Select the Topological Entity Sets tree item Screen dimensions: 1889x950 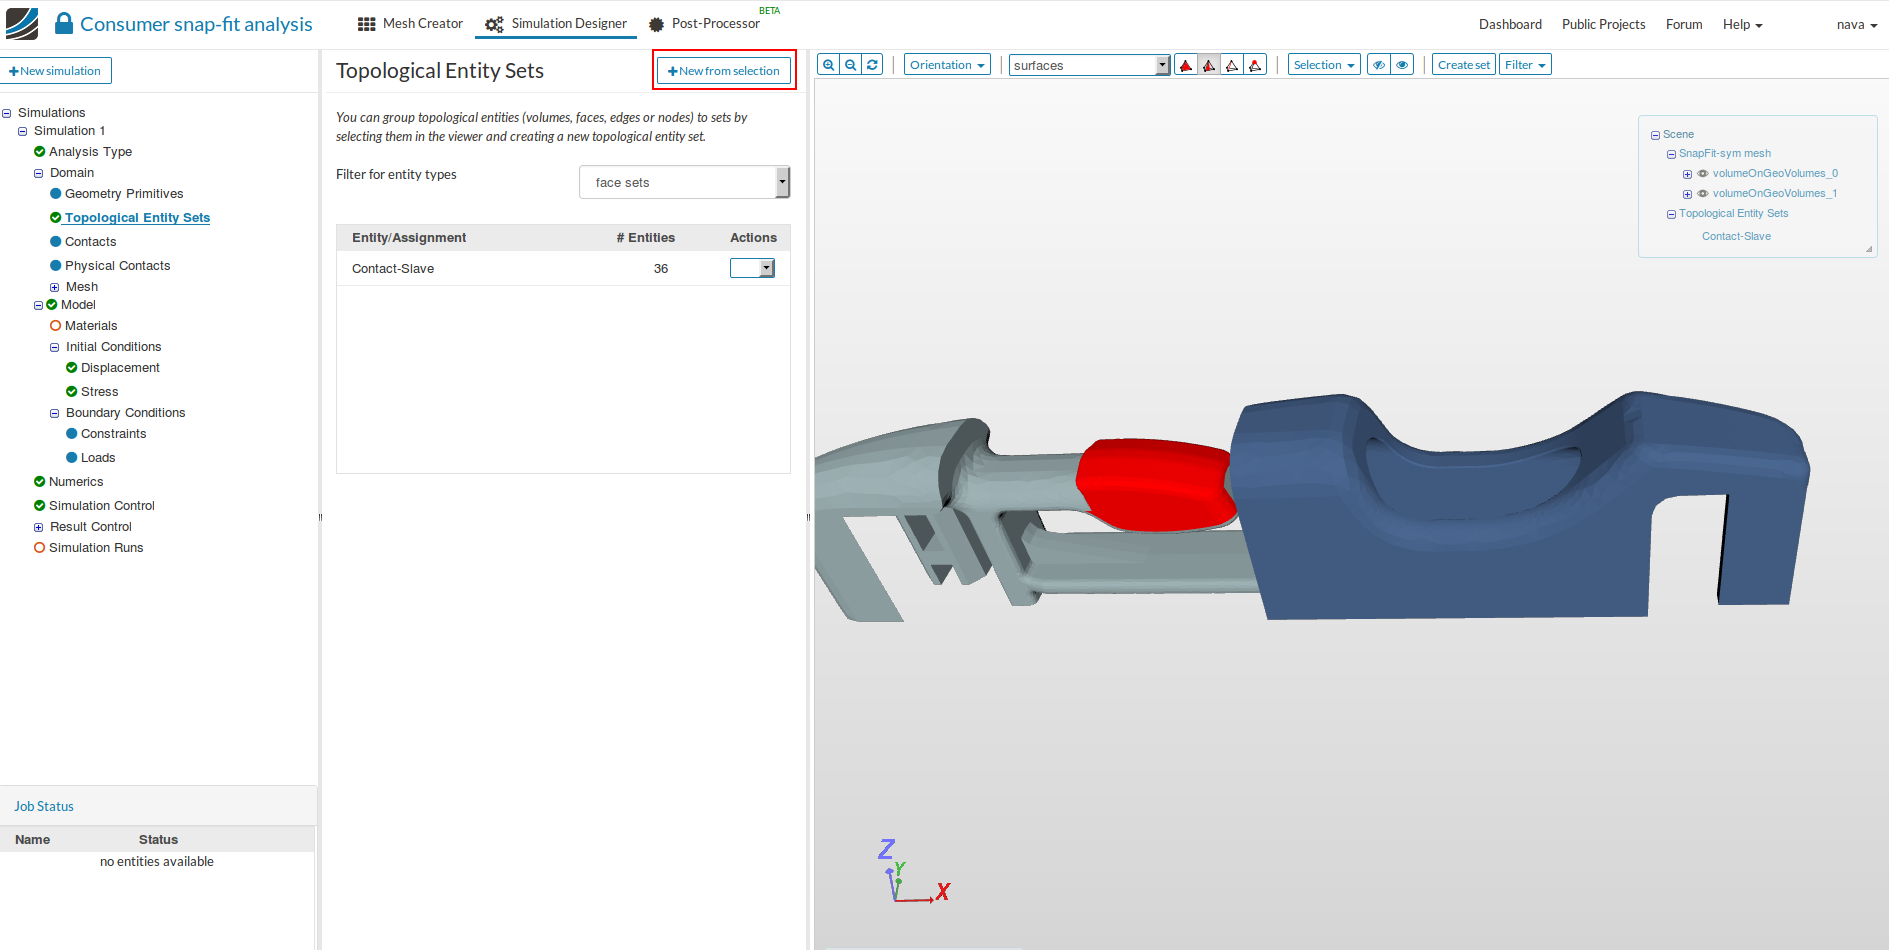pos(137,218)
